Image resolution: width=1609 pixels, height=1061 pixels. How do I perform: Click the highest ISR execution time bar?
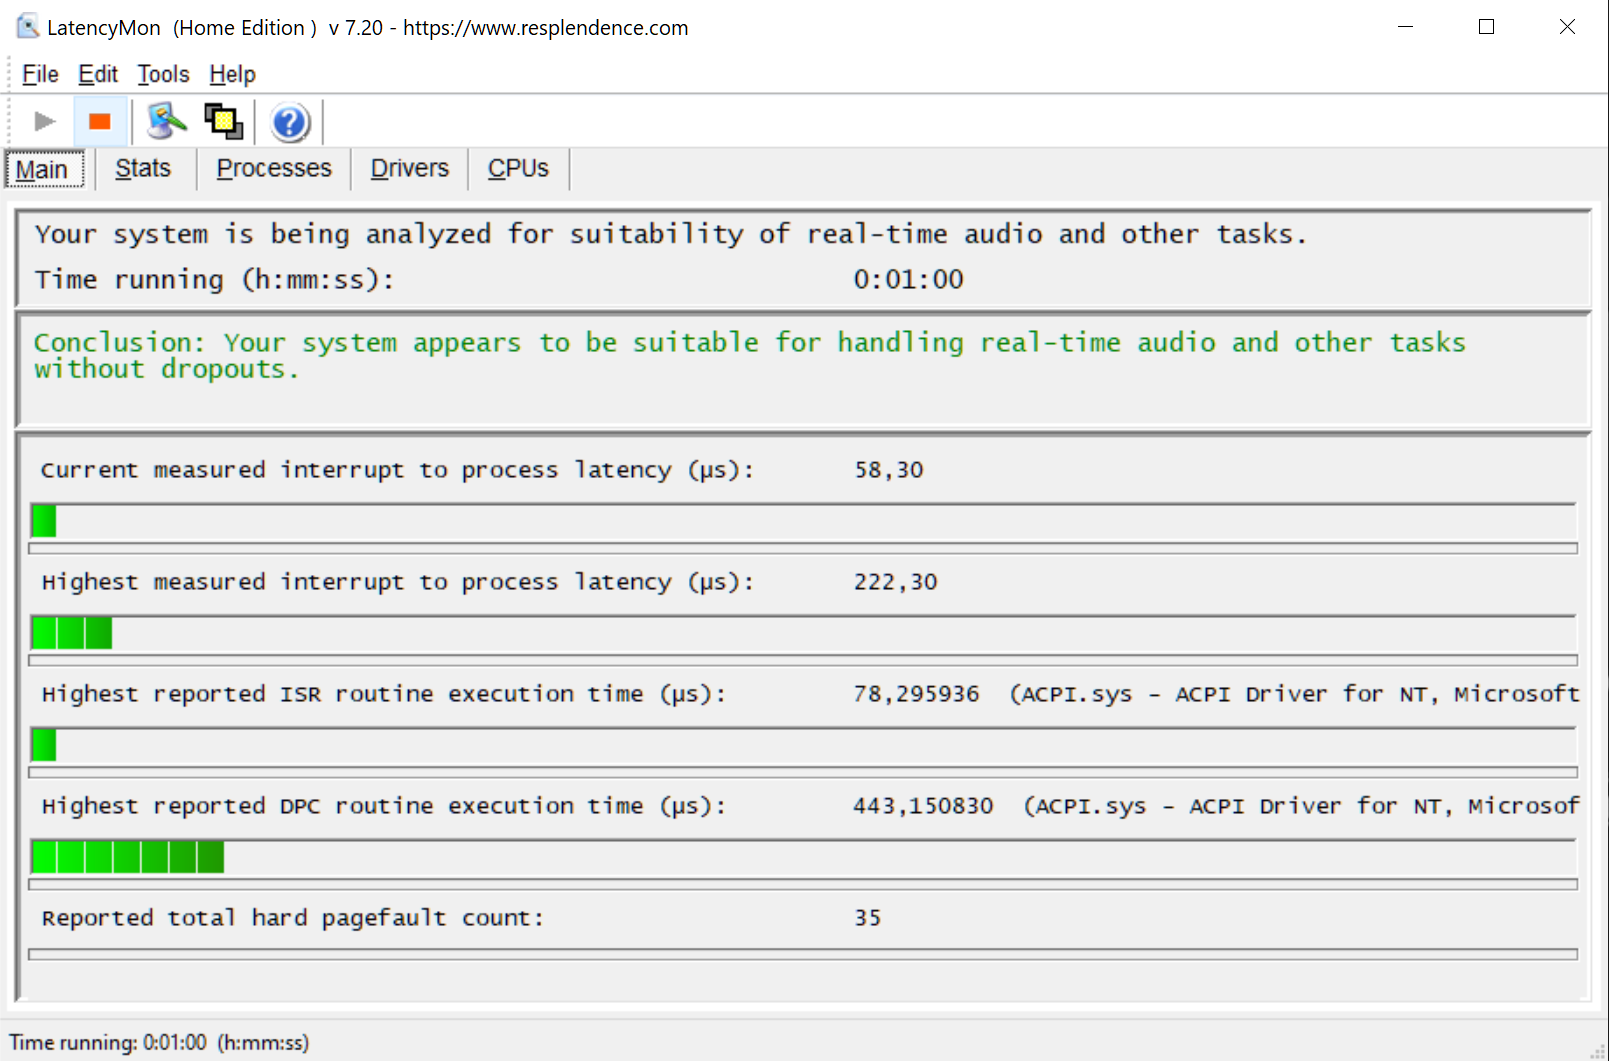(x=803, y=745)
